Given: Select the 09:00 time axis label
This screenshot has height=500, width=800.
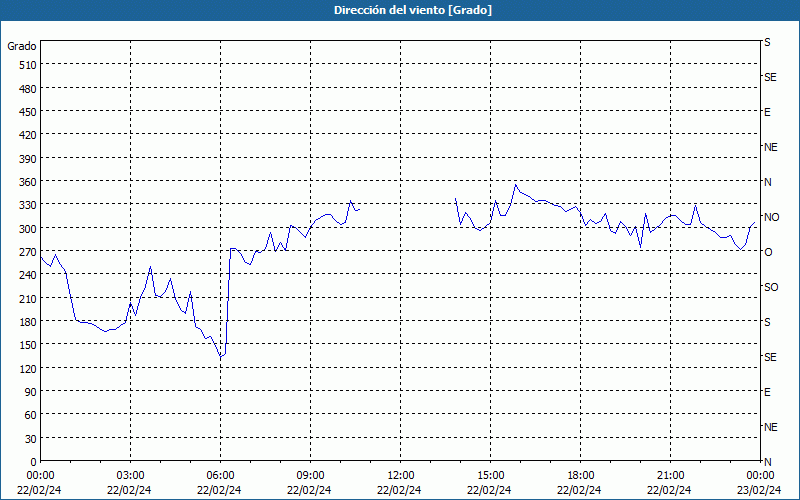Looking at the screenshot, I should coord(310,476).
